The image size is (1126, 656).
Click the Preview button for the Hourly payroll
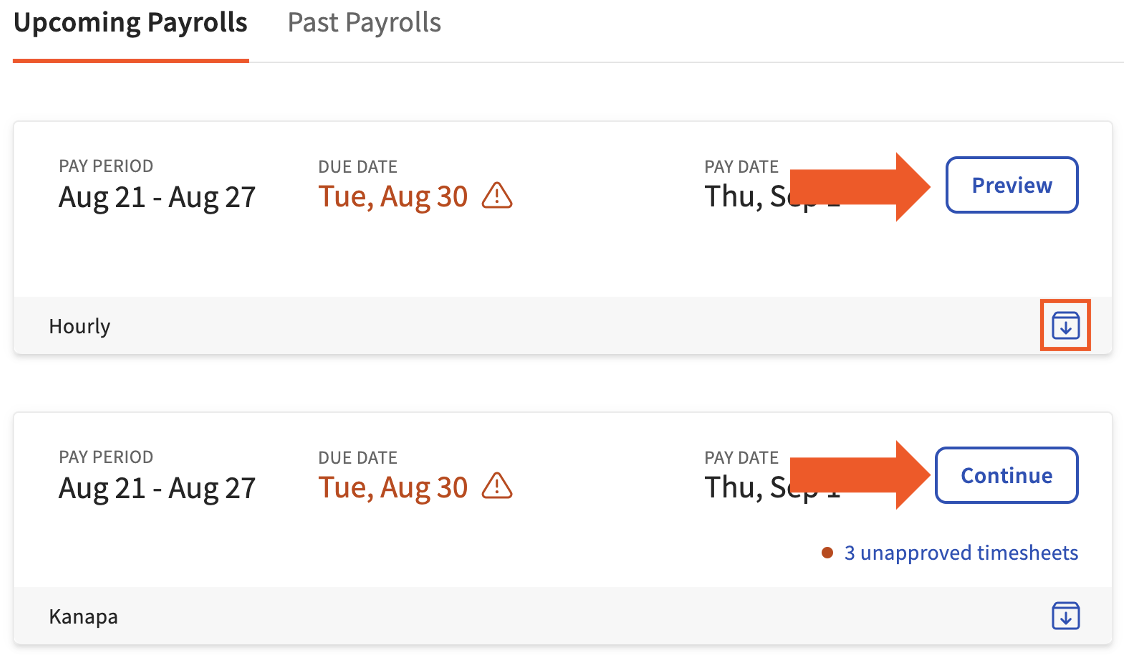1011,185
